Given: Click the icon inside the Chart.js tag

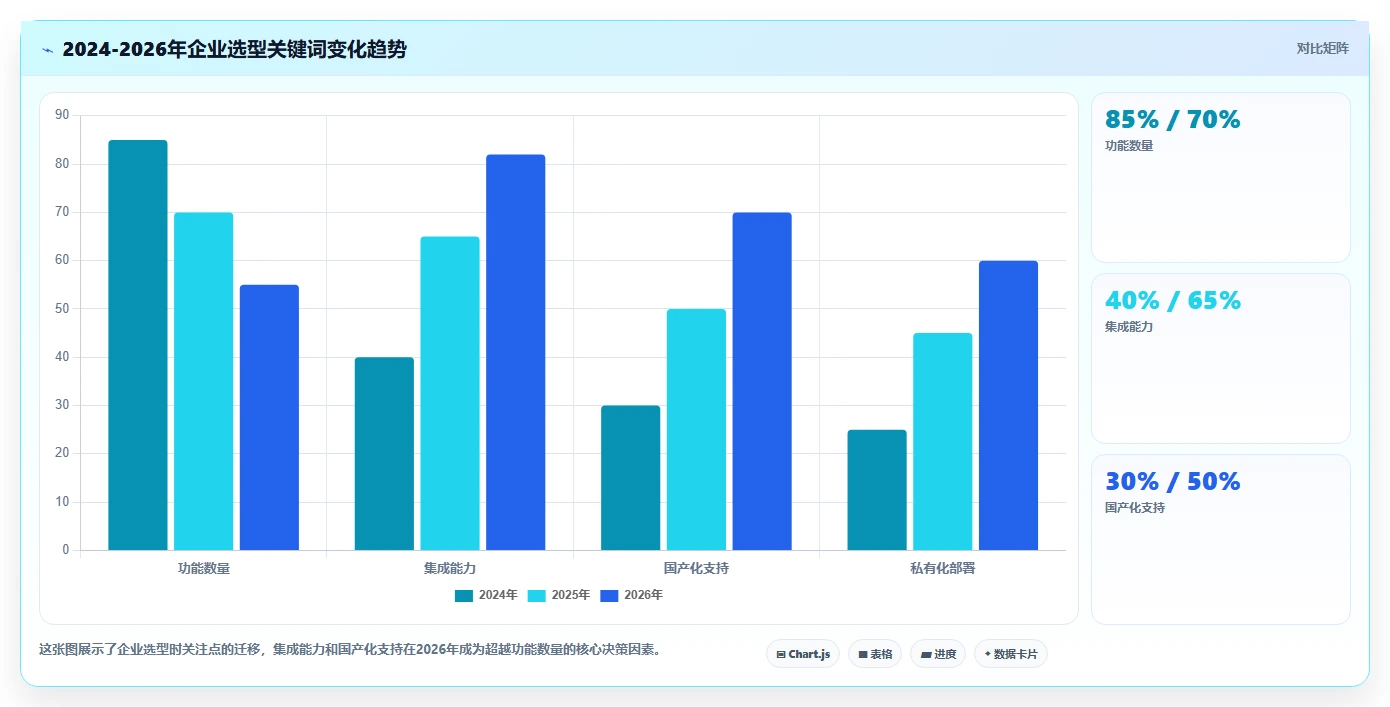Looking at the screenshot, I should [781, 655].
